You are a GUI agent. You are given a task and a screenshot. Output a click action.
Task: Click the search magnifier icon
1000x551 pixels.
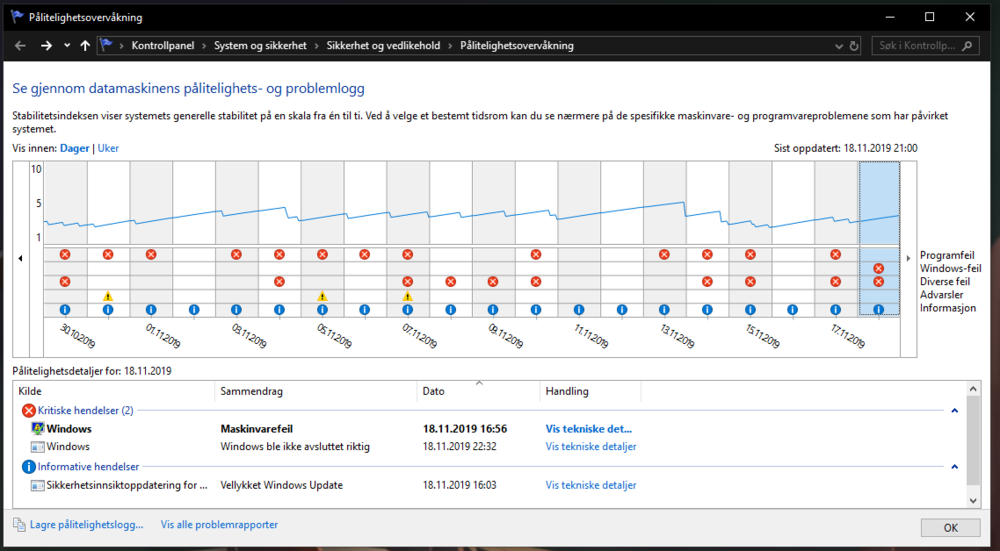967,46
